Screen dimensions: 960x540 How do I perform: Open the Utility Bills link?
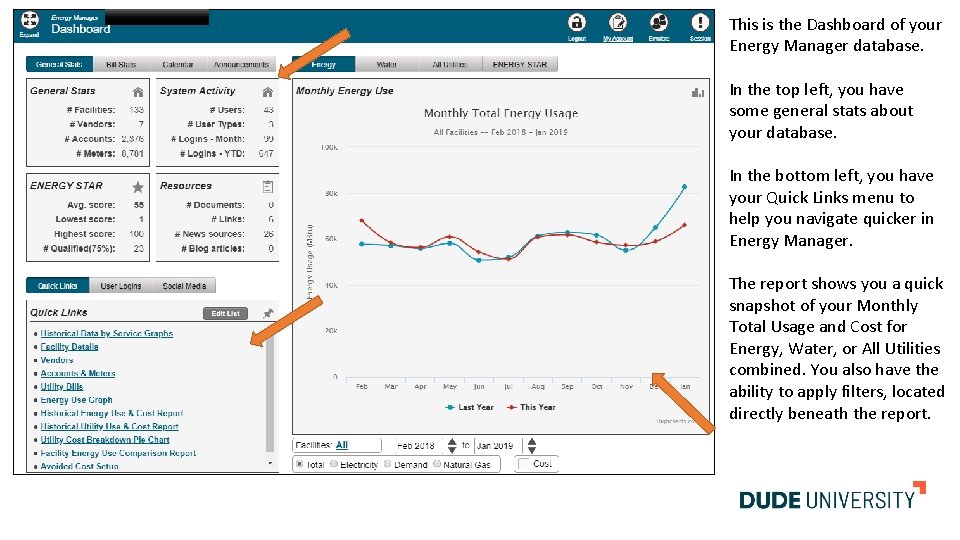coord(62,387)
